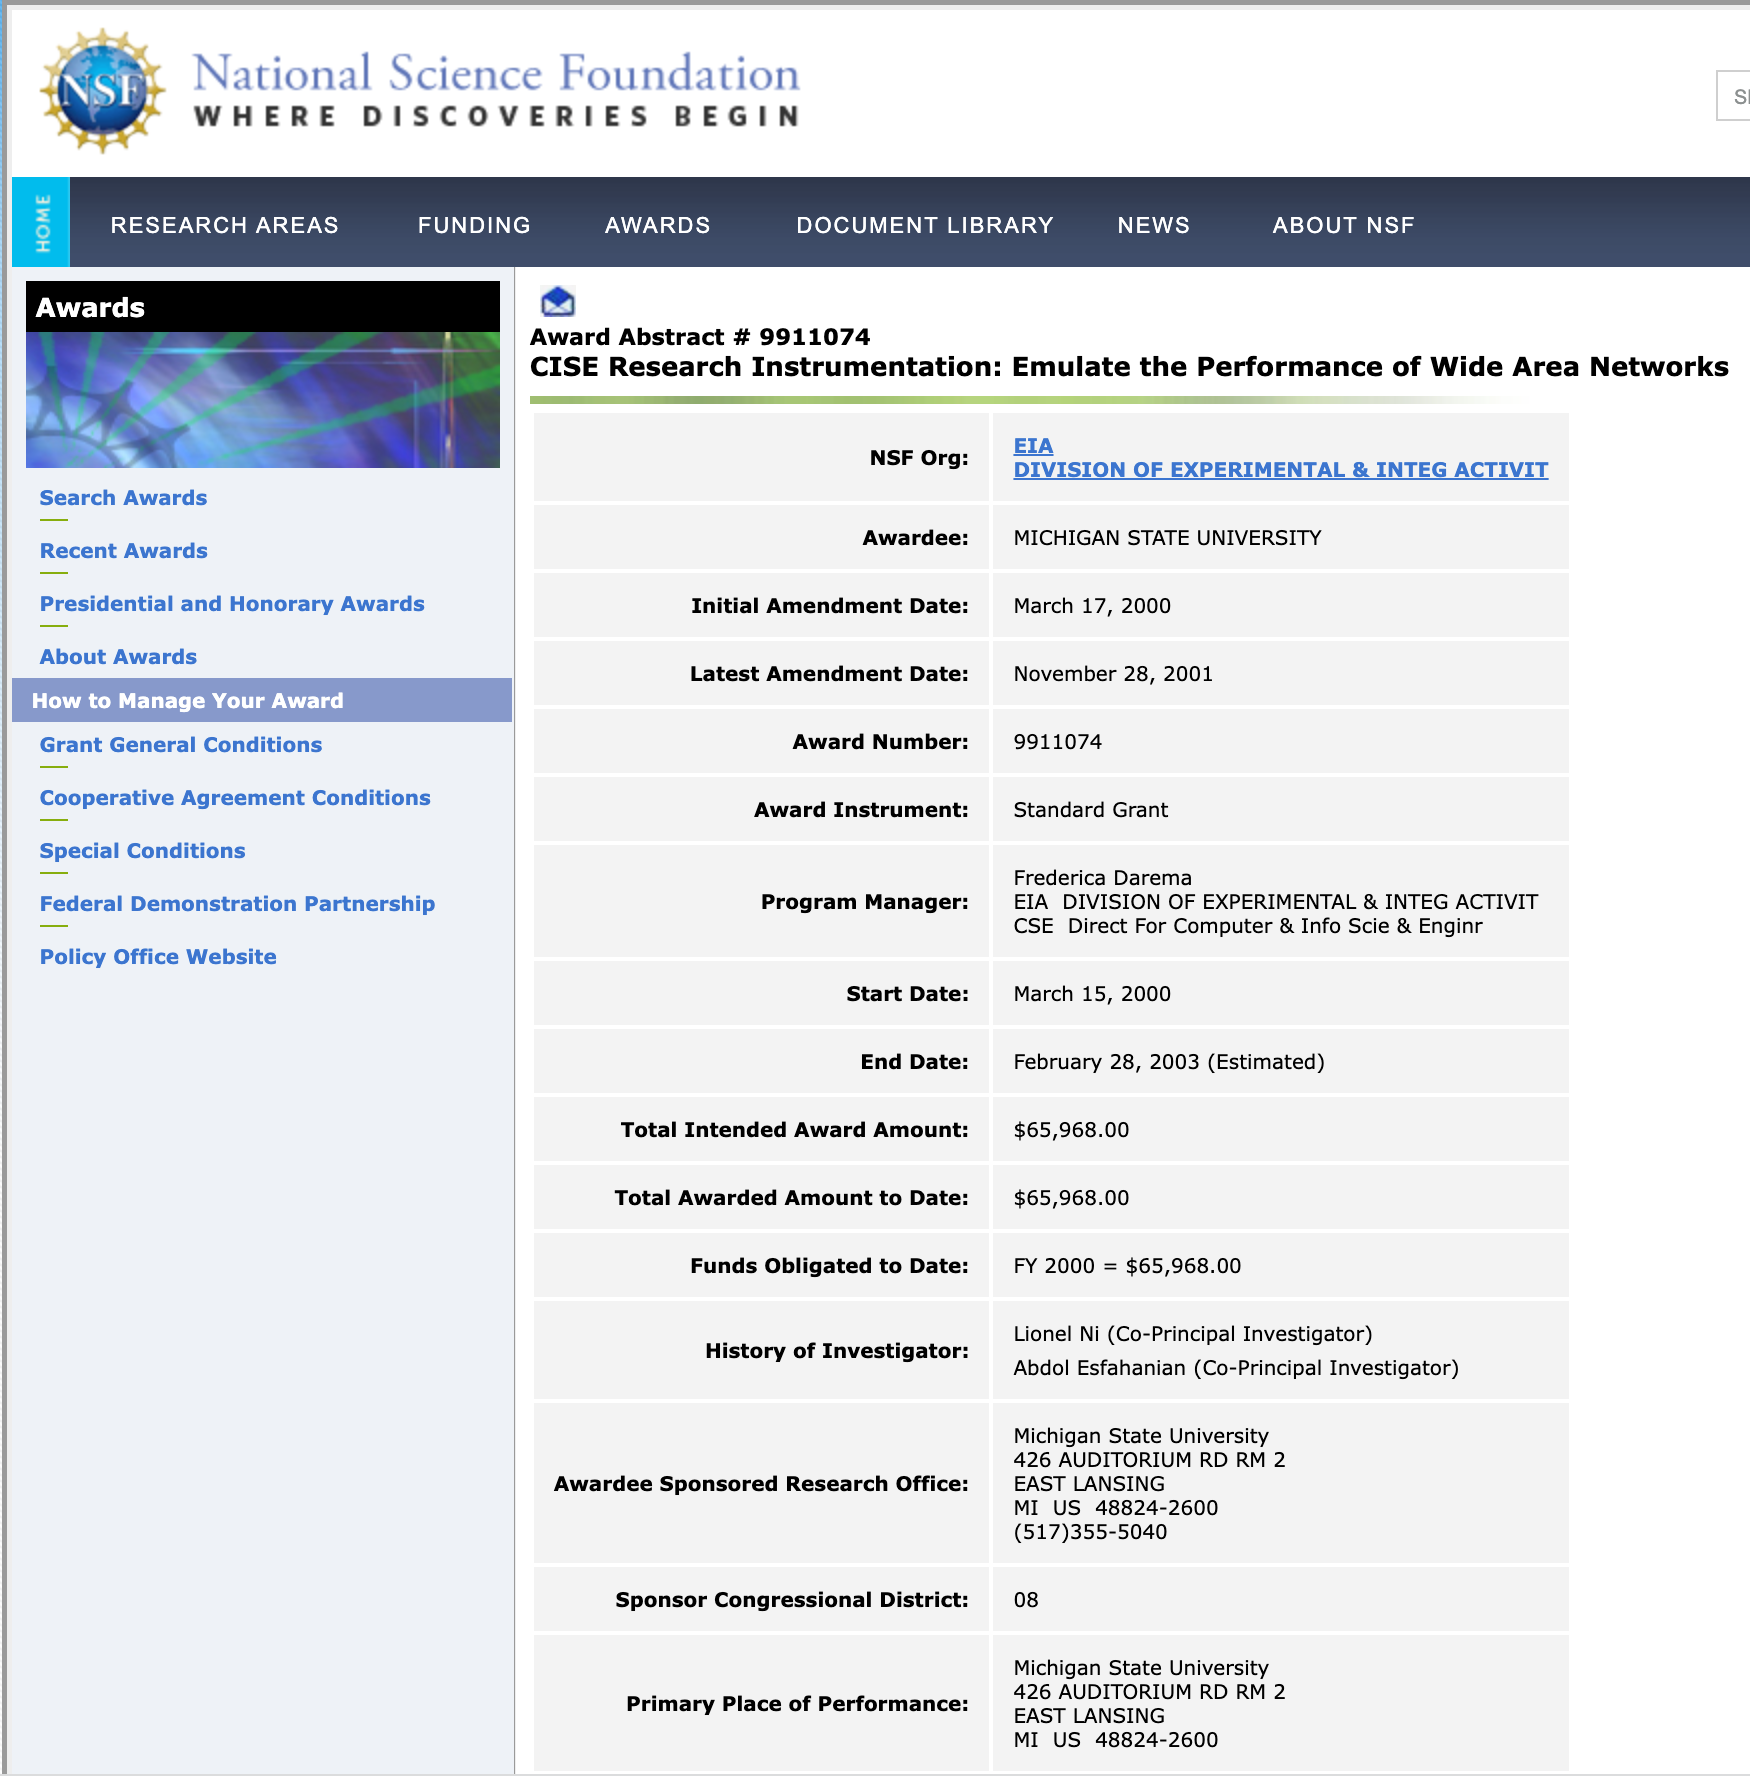
Task: Open the AWARDS menu
Action: pyautogui.click(x=657, y=225)
